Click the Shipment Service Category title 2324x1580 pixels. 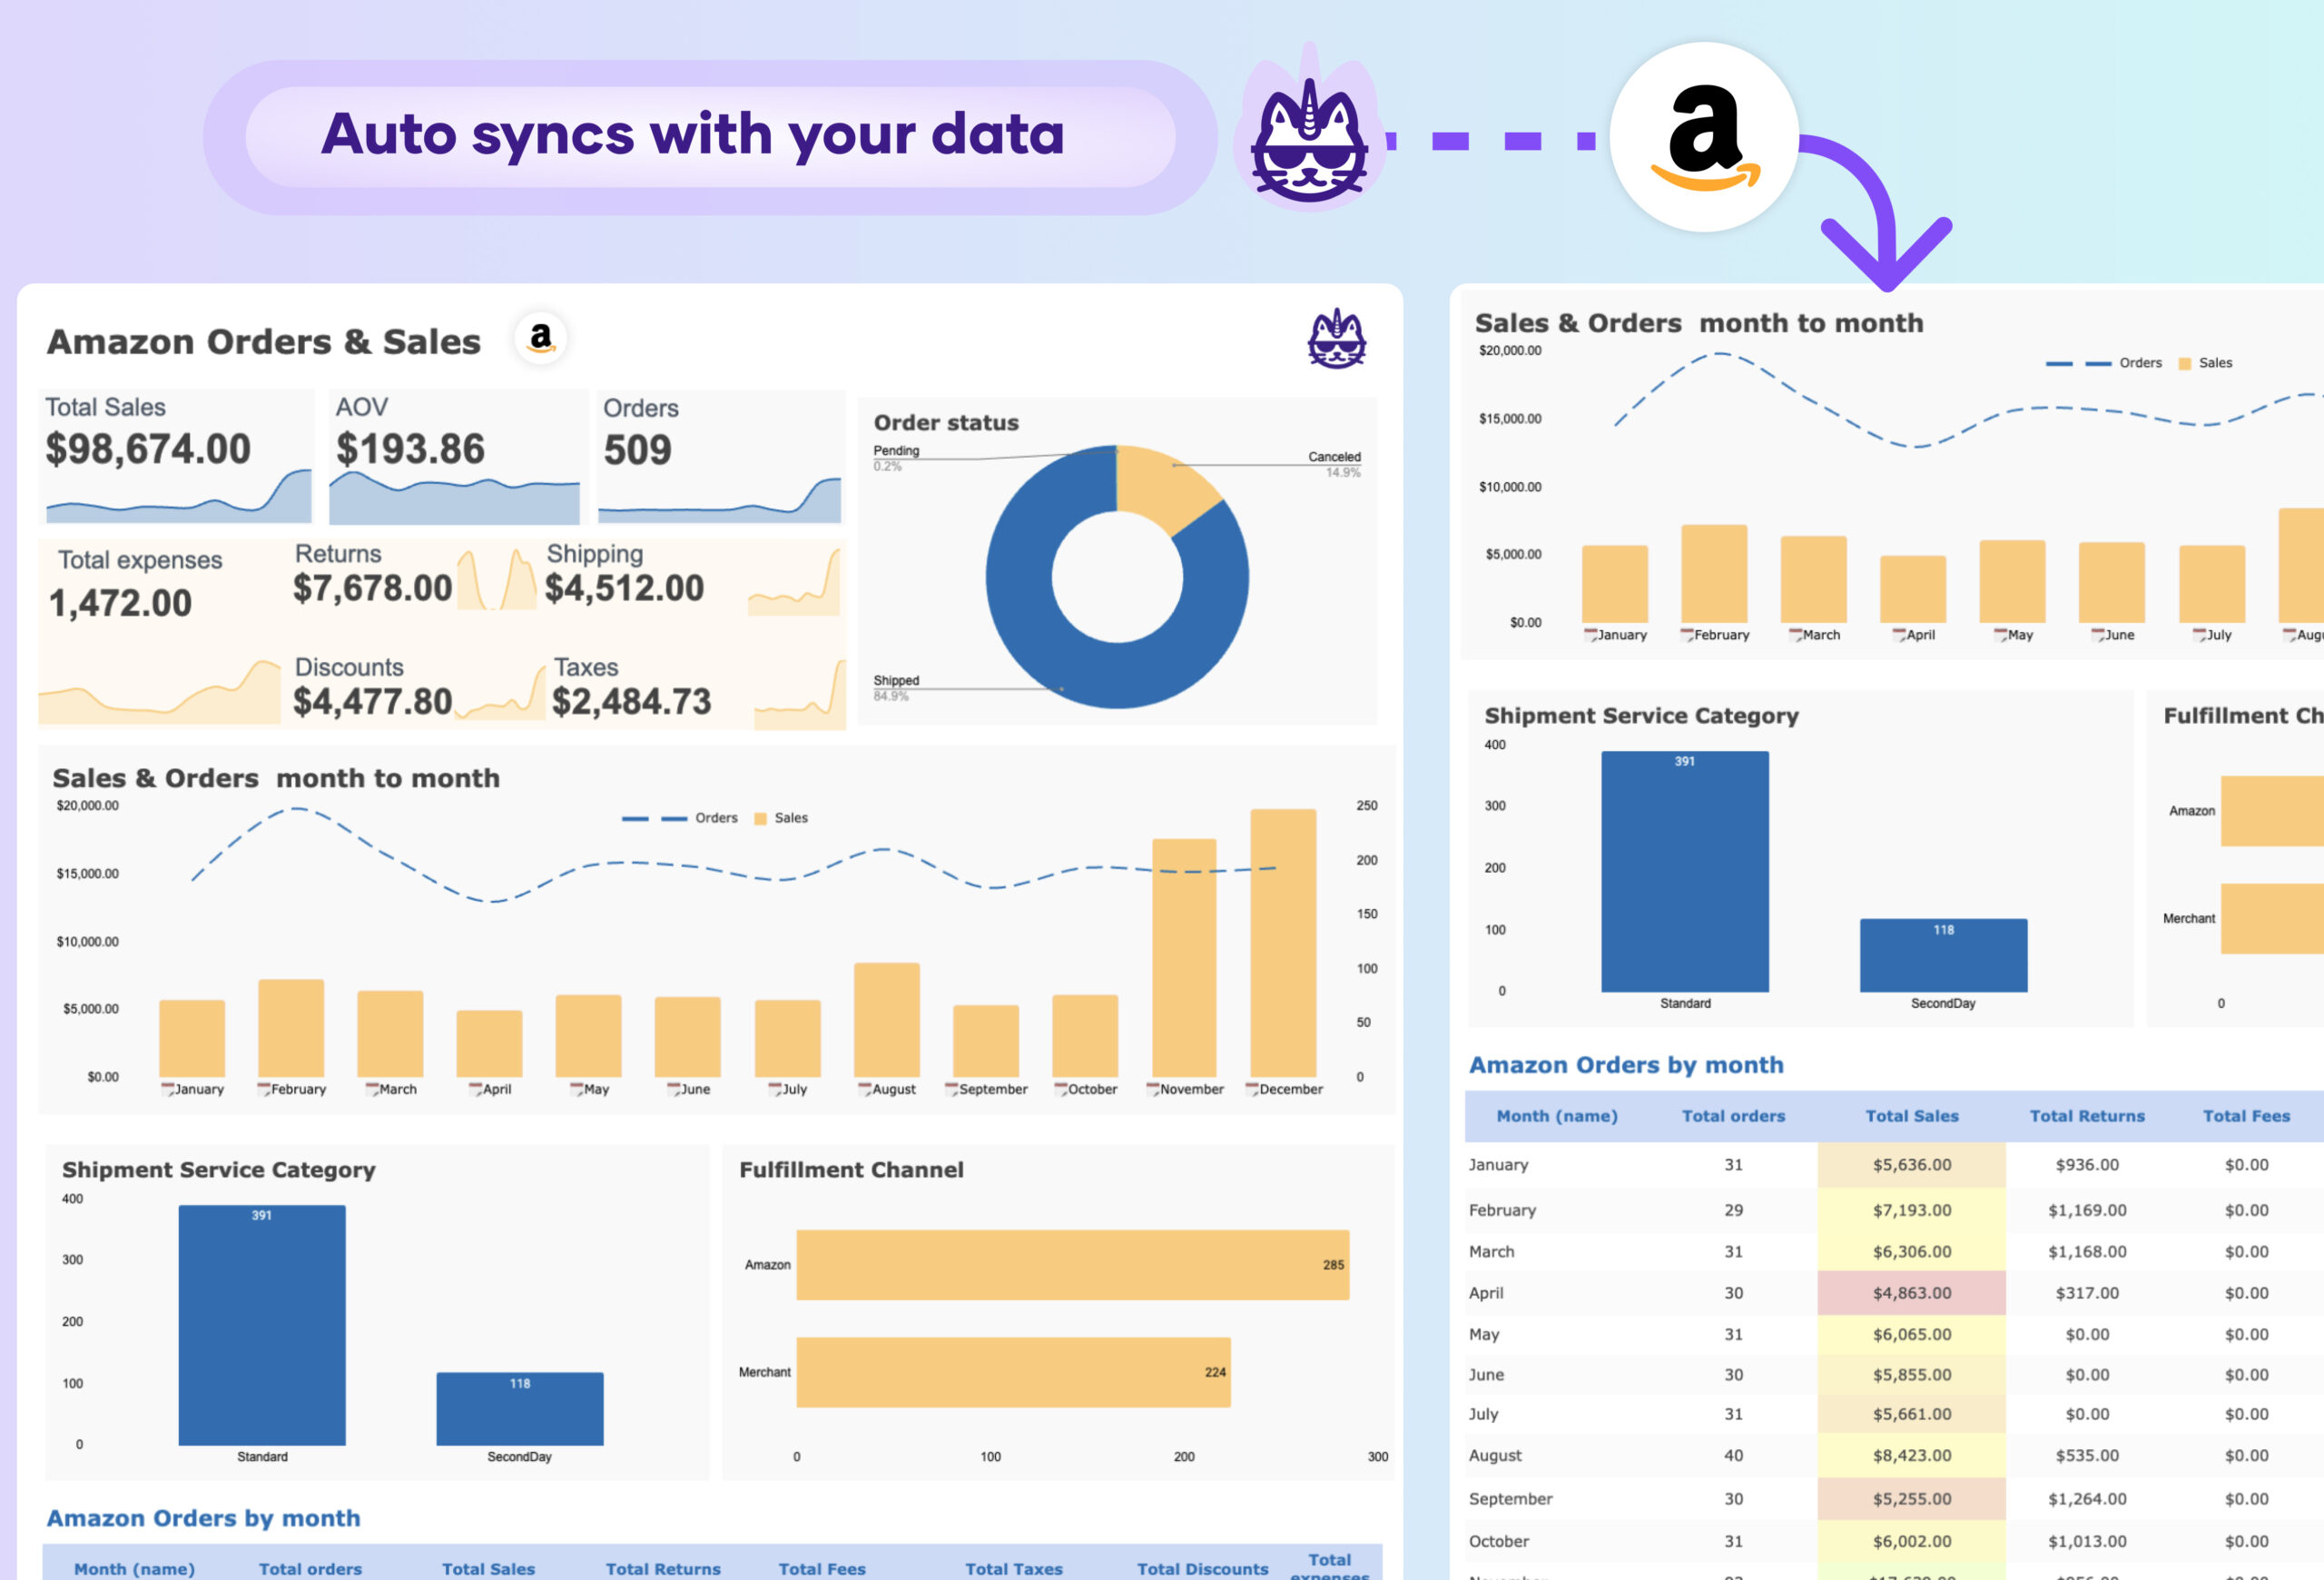tap(218, 1170)
